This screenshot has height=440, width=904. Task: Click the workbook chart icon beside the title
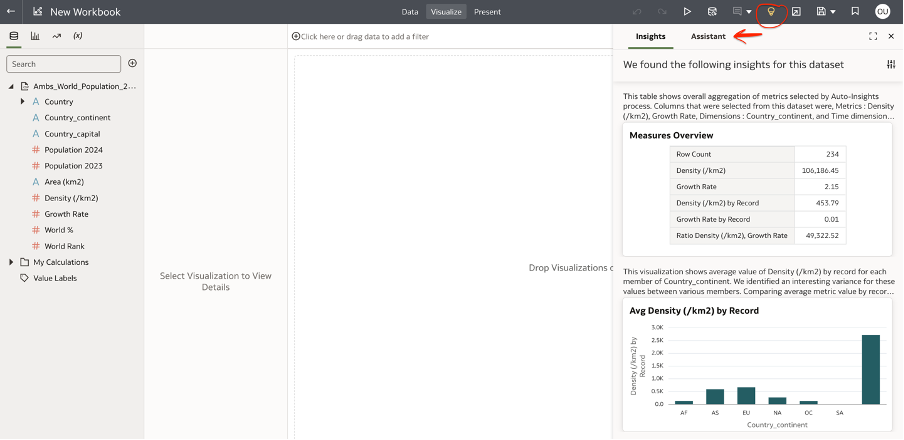(37, 12)
